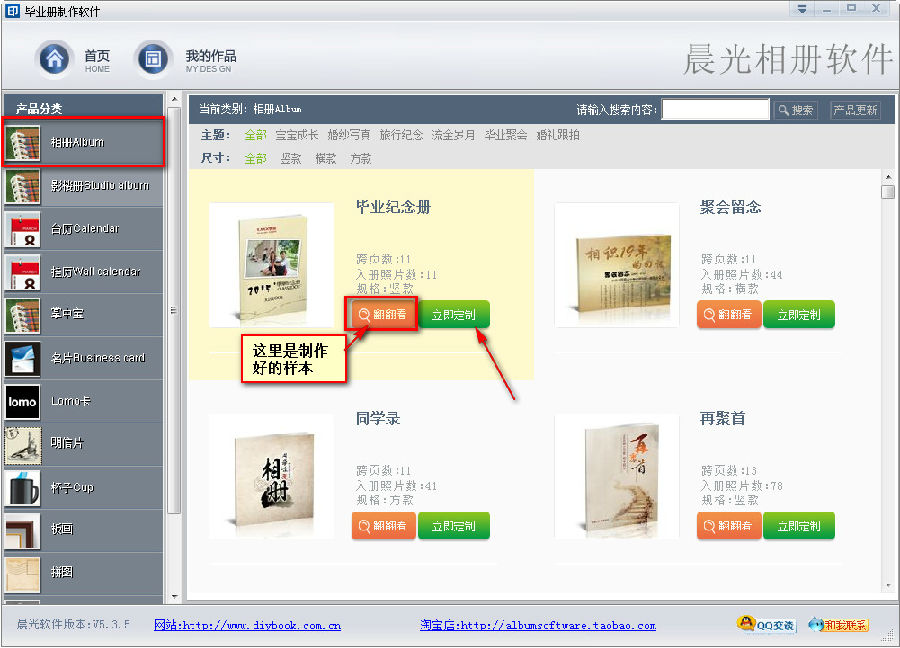Customize 同学录 with 立即定制 button
Viewport: 900px width, 648px height.
[x=453, y=526]
